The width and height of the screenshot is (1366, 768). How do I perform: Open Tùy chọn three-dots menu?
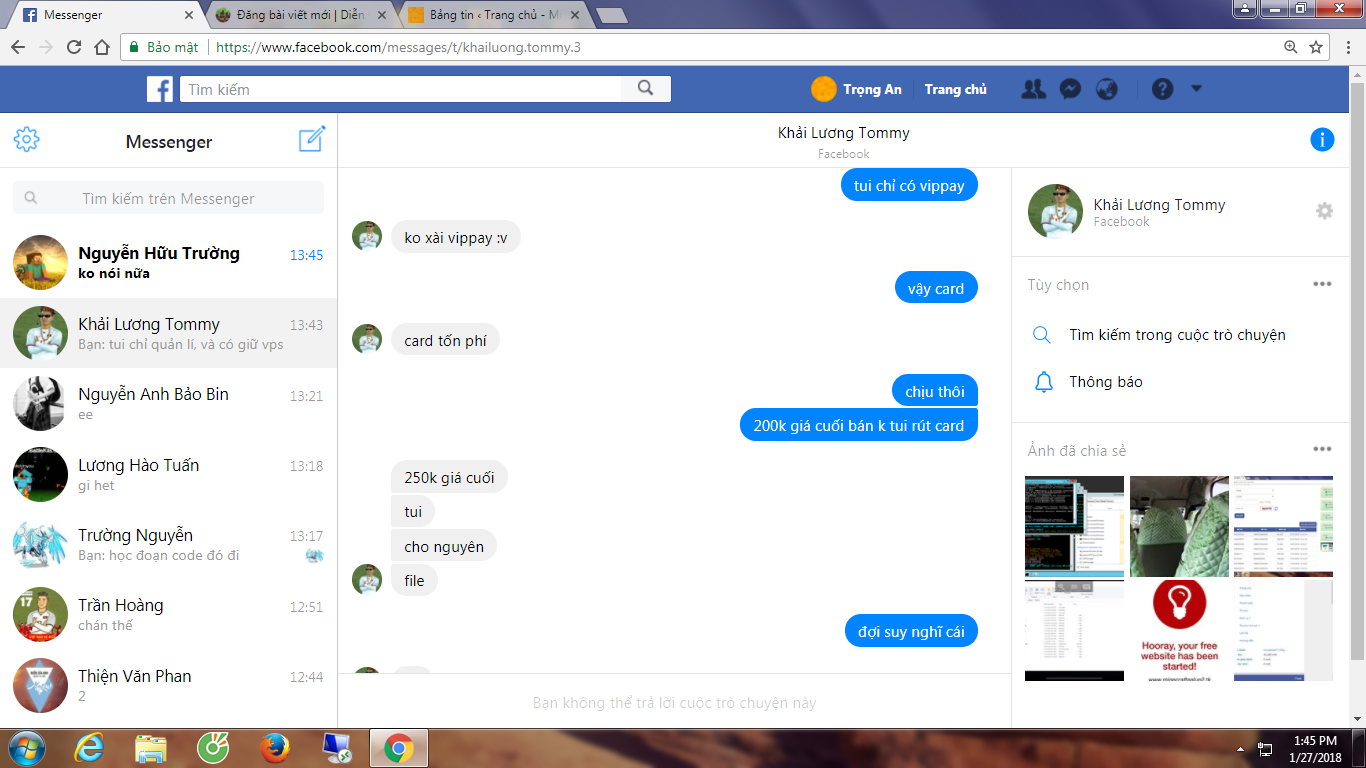(1322, 284)
